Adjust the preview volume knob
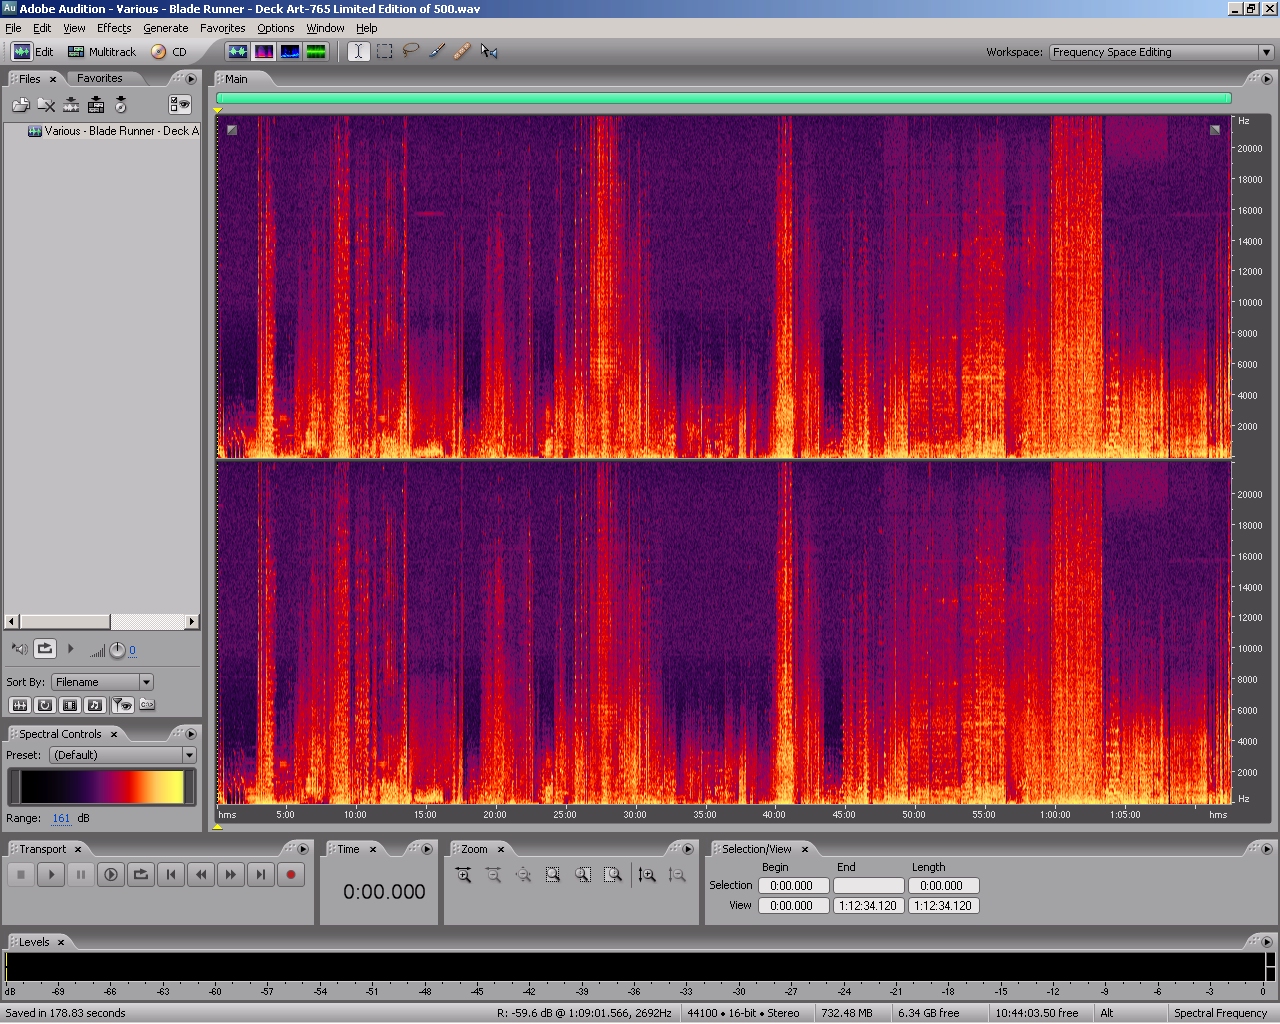 pyautogui.click(x=117, y=650)
